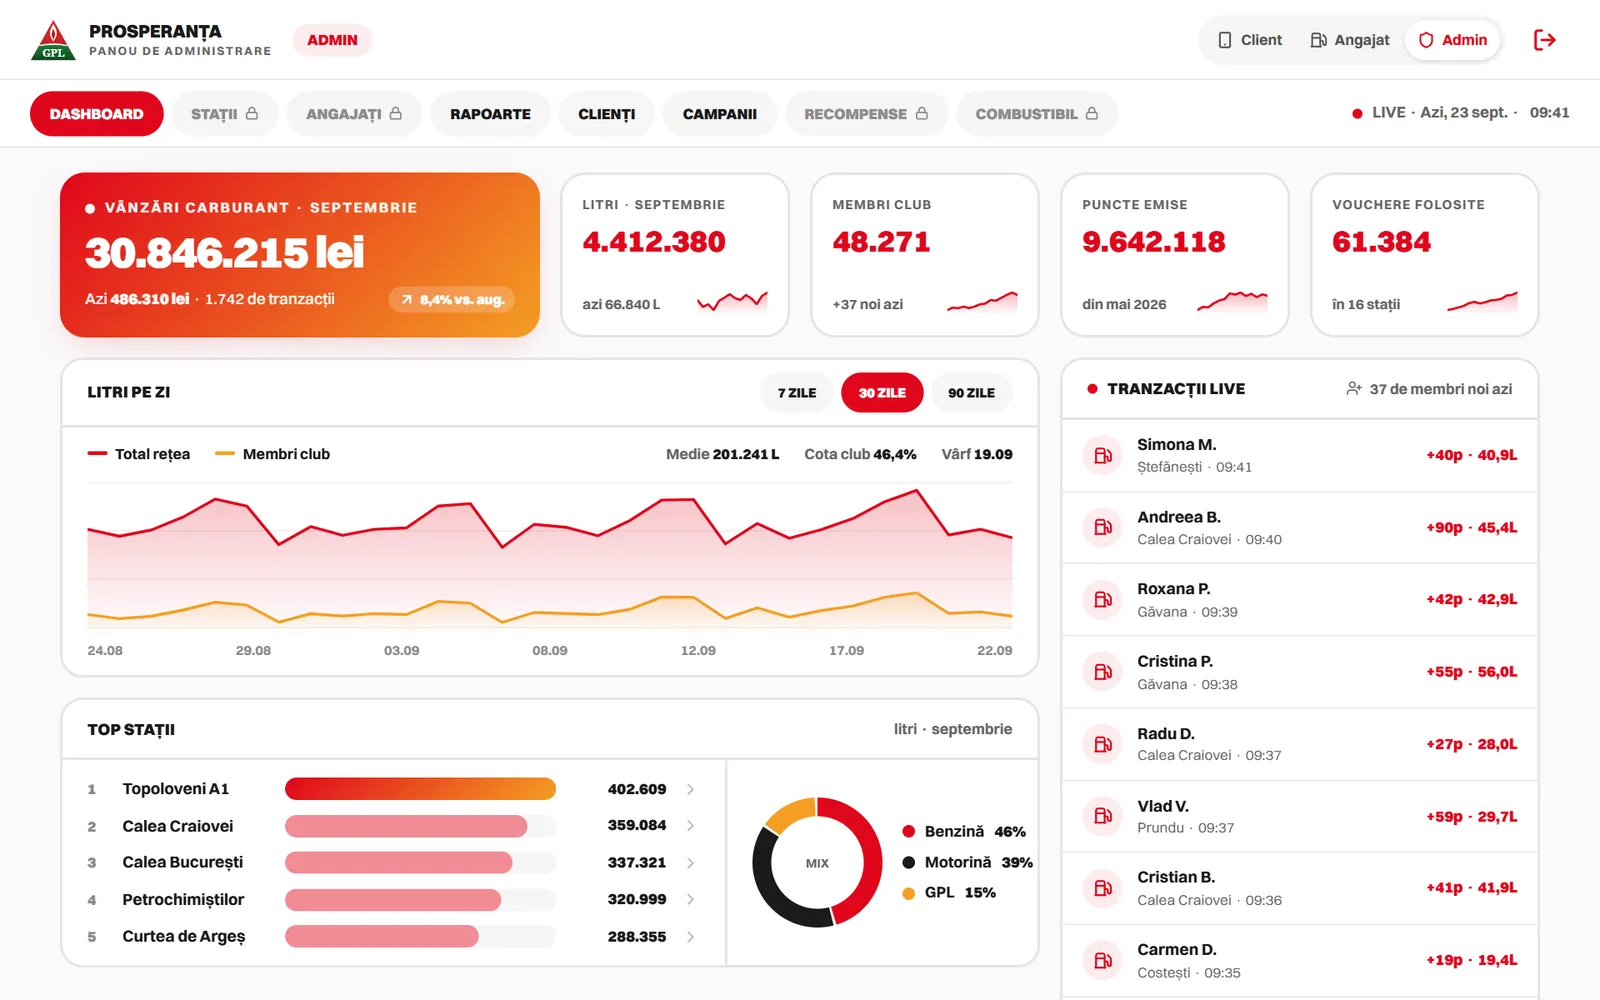Click the Benzină red legend swatch
This screenshot has height=1000, width=1600.
[909, 831]
